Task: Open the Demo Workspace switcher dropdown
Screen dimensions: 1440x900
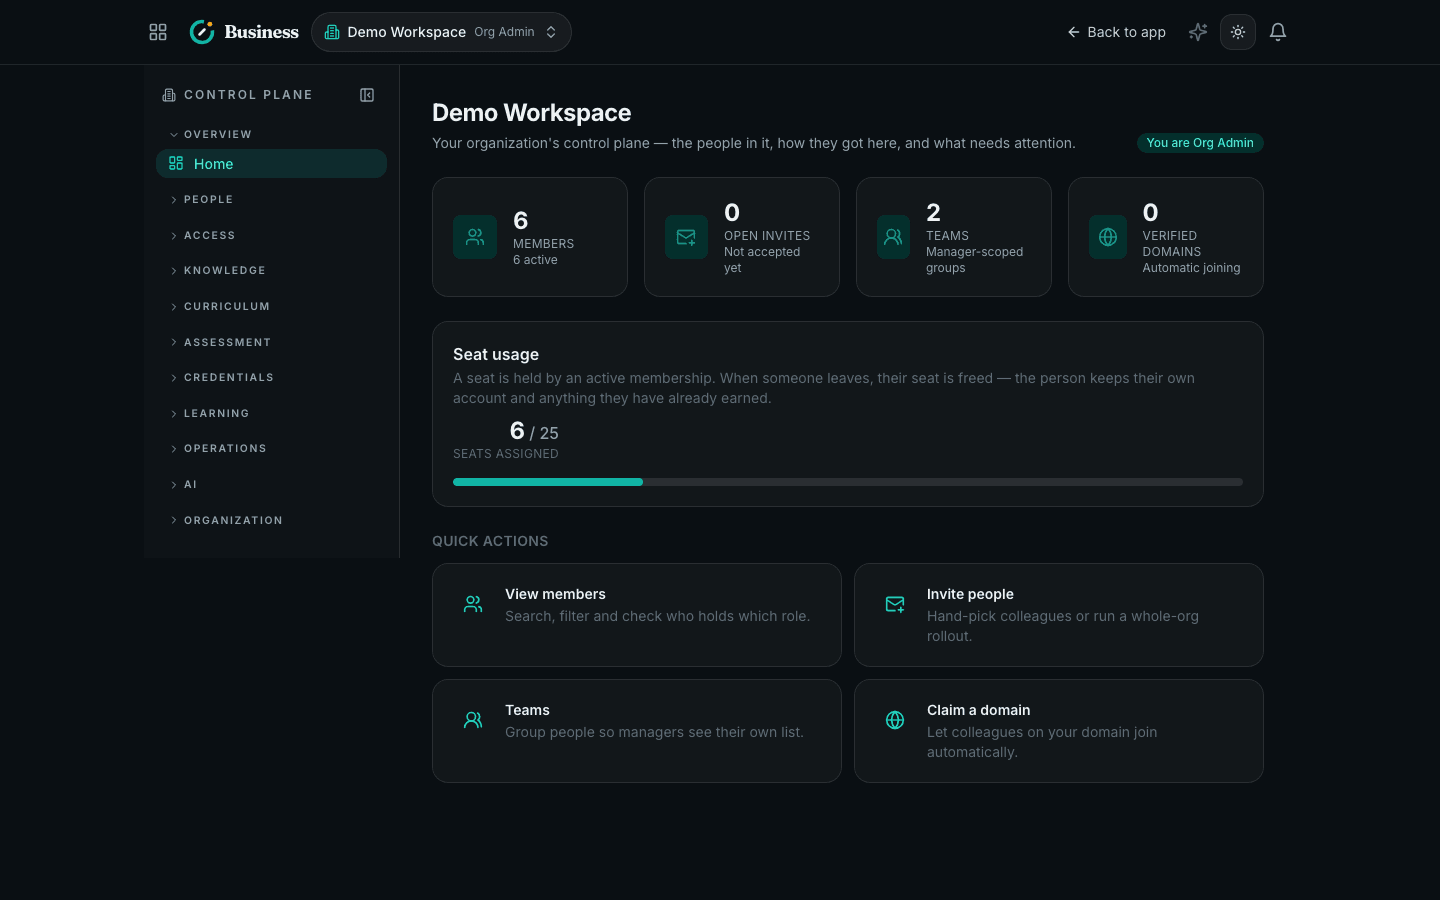Action: point(441,32)
